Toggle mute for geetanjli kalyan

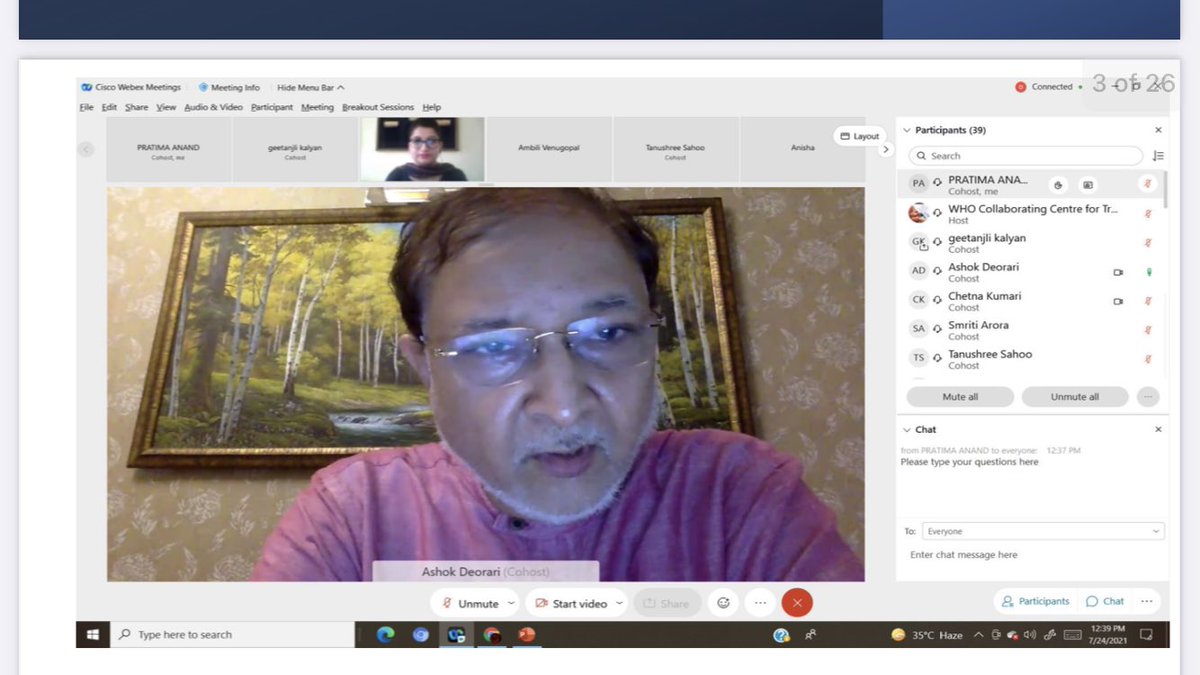click(x=1148, y=243)
